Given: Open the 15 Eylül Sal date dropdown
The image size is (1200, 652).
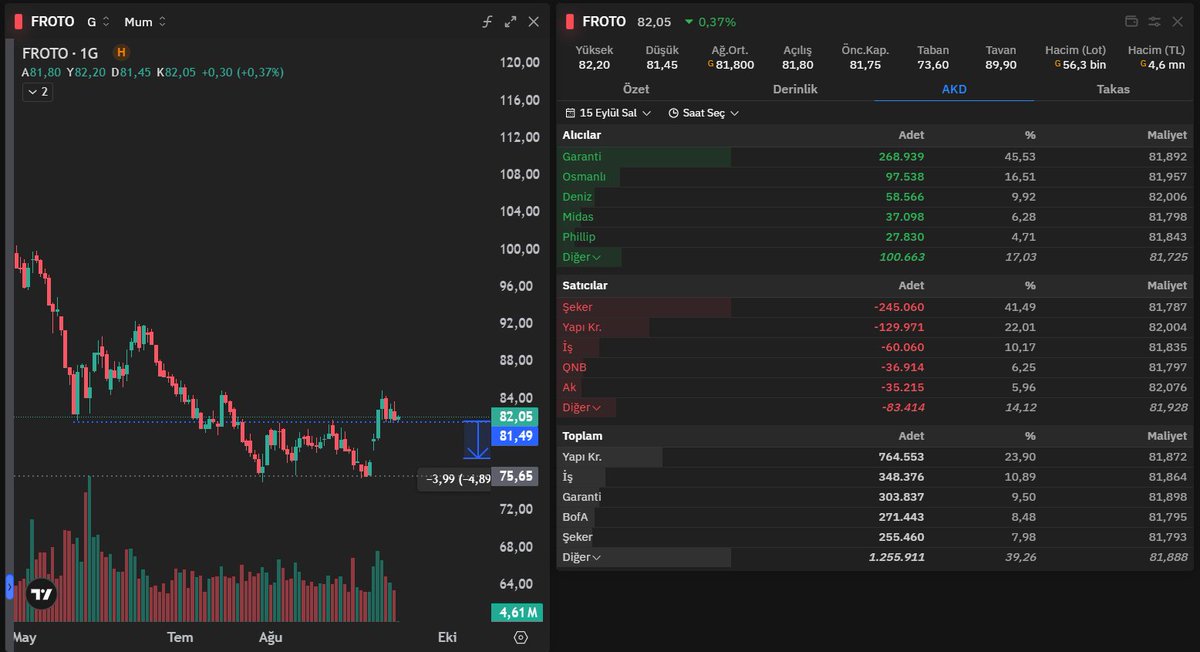Looking at the screenshot, I should point(608,113).
